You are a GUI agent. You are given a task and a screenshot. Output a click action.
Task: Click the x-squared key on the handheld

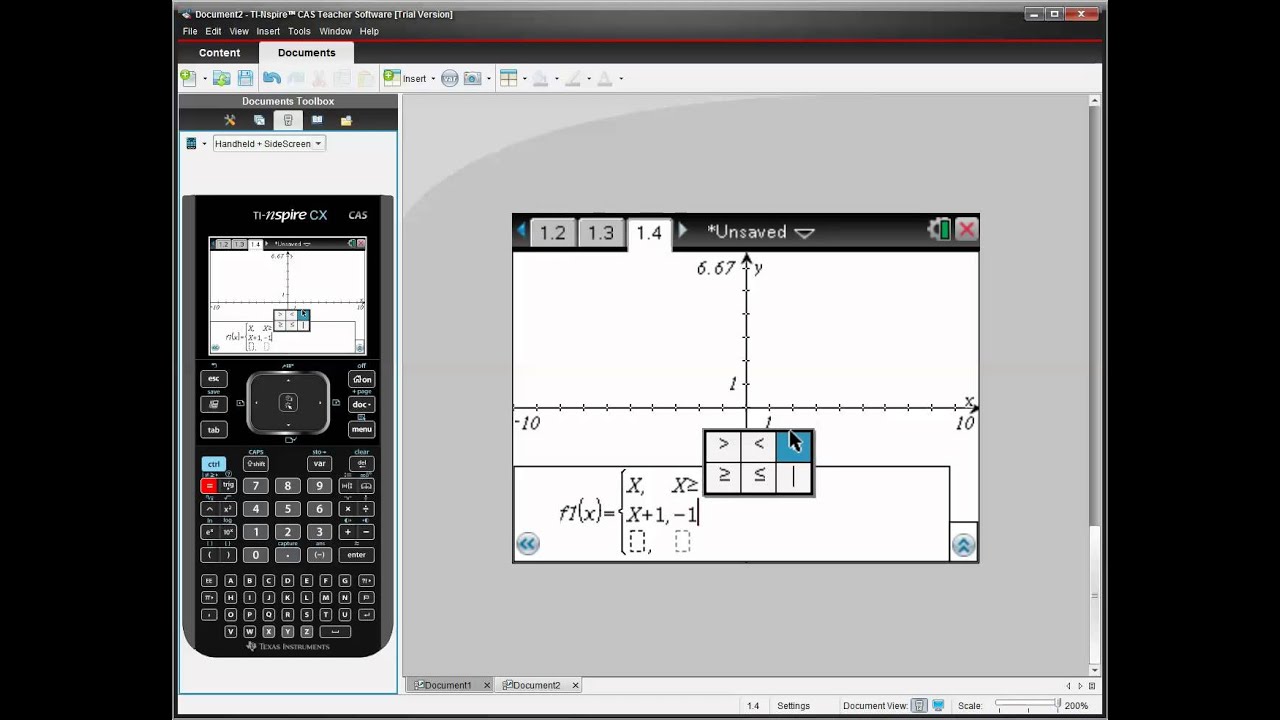pos(228,509)
